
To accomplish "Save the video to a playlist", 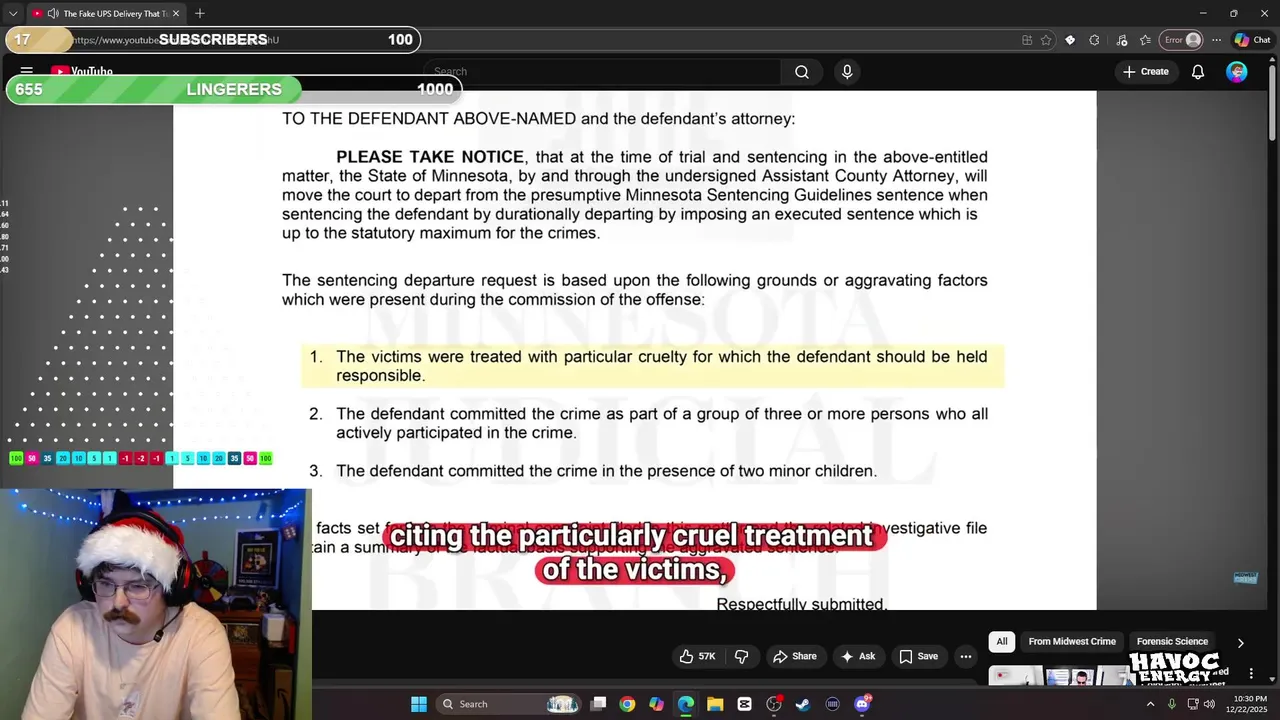I will click(918, 656).
